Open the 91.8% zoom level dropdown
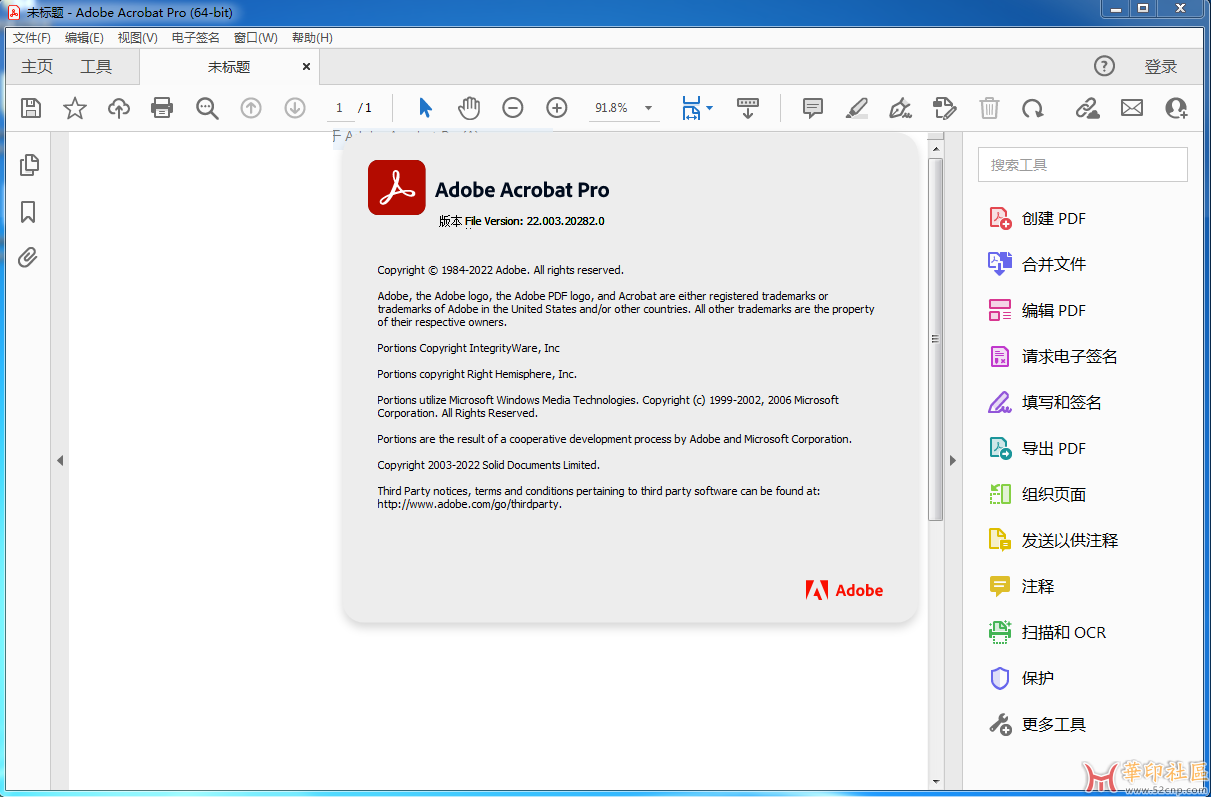1211x797 pixels. pos(648,108)
